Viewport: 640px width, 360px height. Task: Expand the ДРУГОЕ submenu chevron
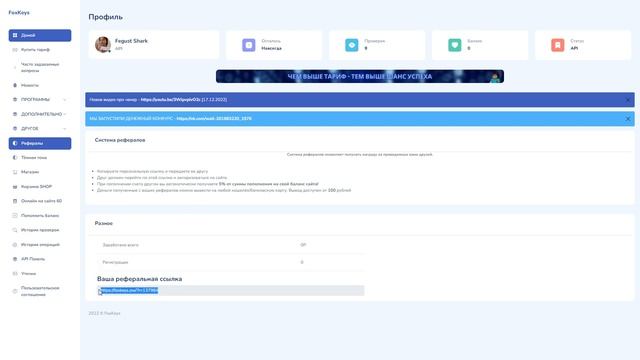[64, 129]
